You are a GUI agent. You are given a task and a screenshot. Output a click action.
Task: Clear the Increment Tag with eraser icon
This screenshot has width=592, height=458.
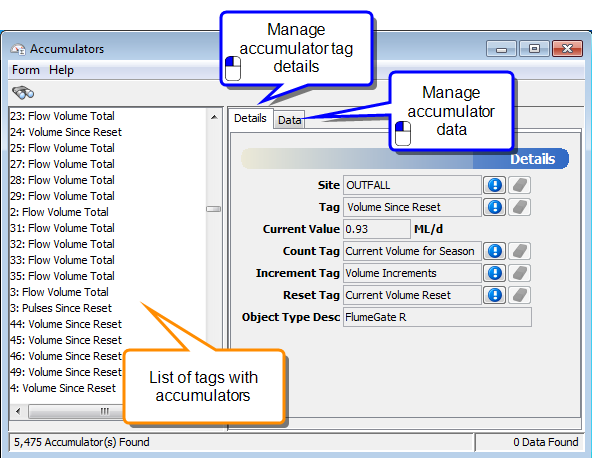(x=520, y=273)
